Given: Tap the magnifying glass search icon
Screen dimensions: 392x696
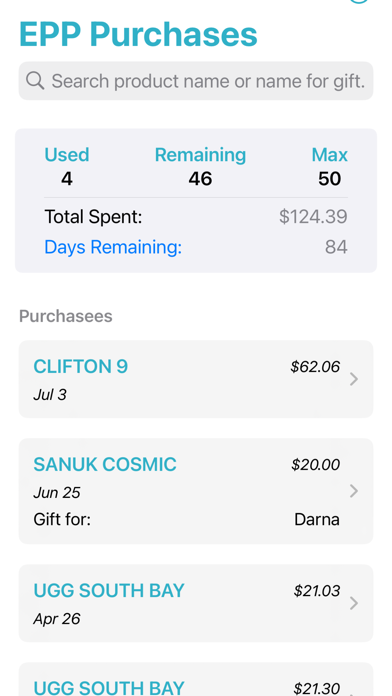Looking at the screenshot, I should [x=35, y=81].
